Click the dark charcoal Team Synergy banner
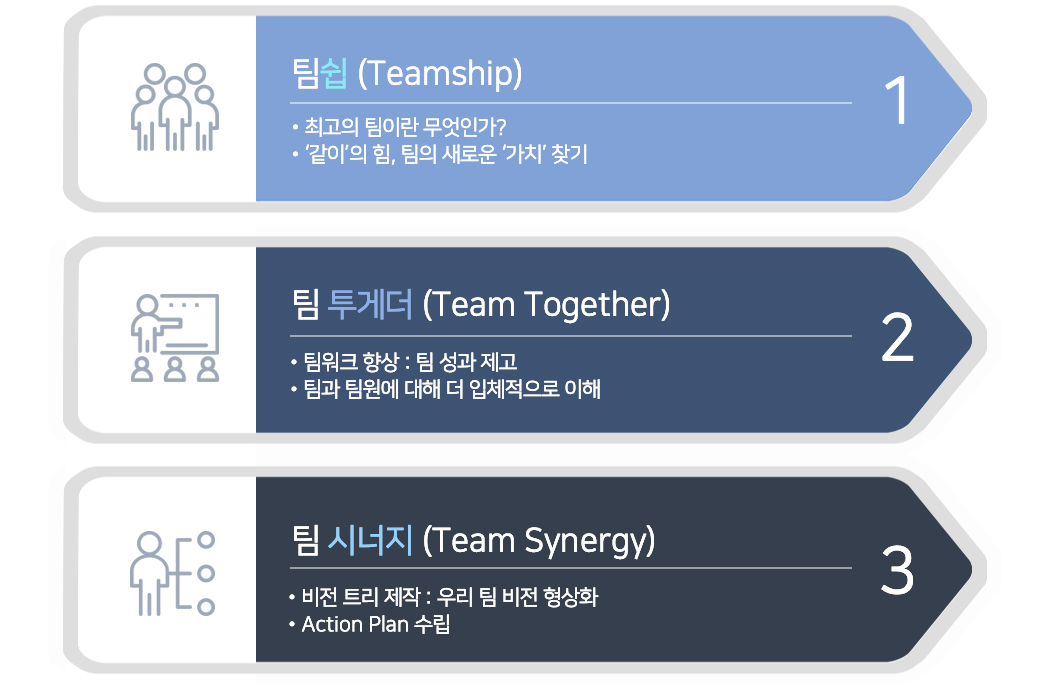This screenshot has height=700, width=1050. pos(613,569)
